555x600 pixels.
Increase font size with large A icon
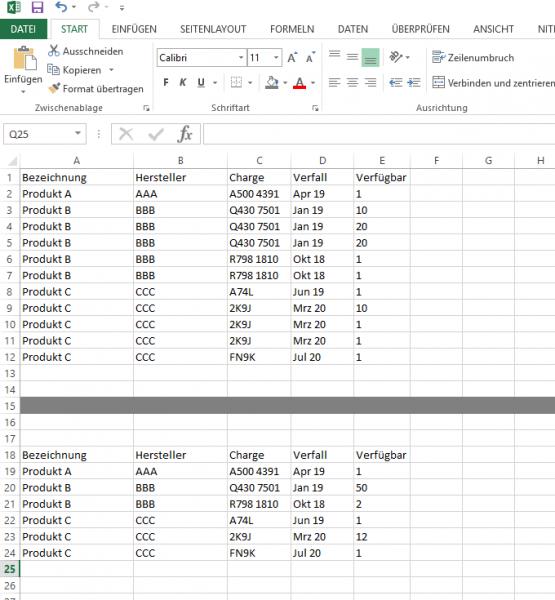click(x=292, y=58)
